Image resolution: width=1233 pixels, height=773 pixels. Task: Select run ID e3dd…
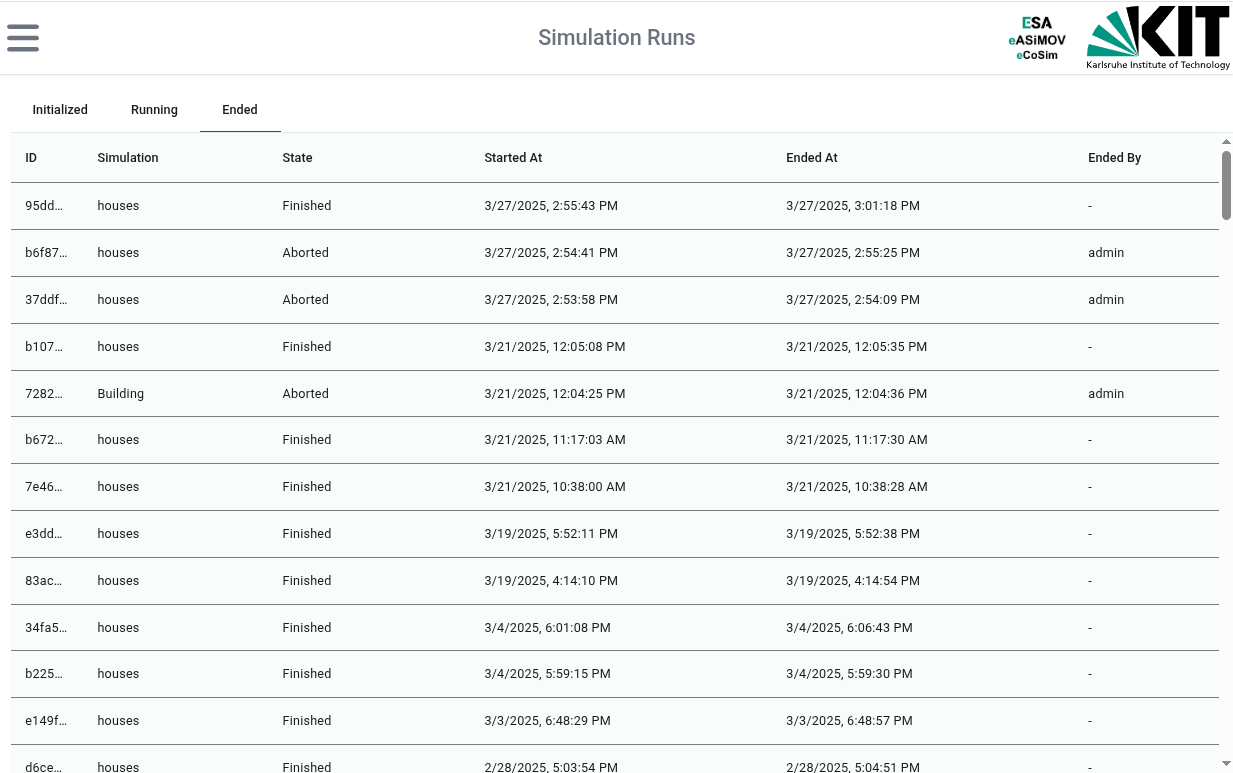pyautogui.click(x=44, y=534)
